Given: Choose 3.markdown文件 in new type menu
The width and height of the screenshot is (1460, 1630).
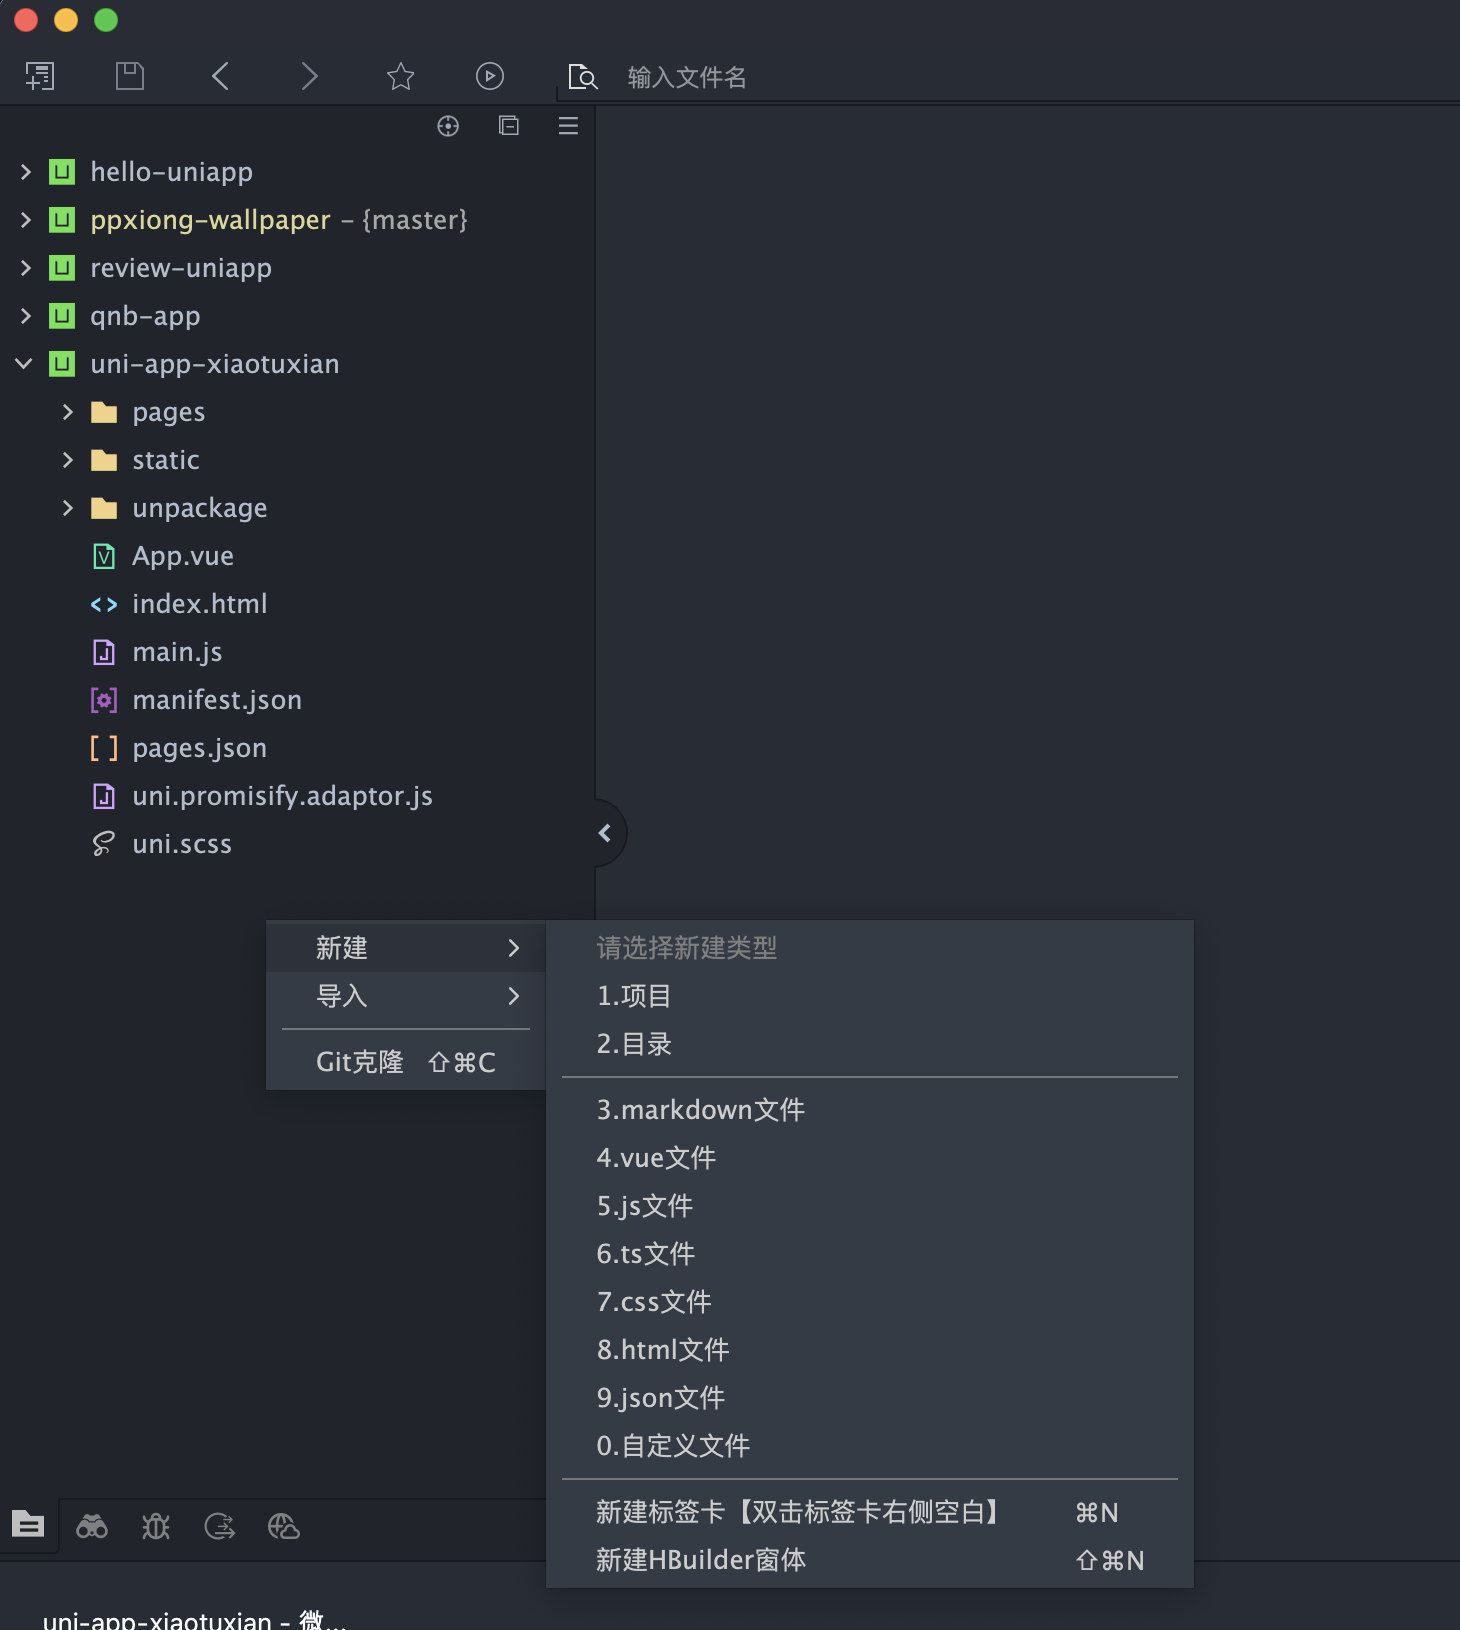Looking at the screenshot, I should [870, 1110].
